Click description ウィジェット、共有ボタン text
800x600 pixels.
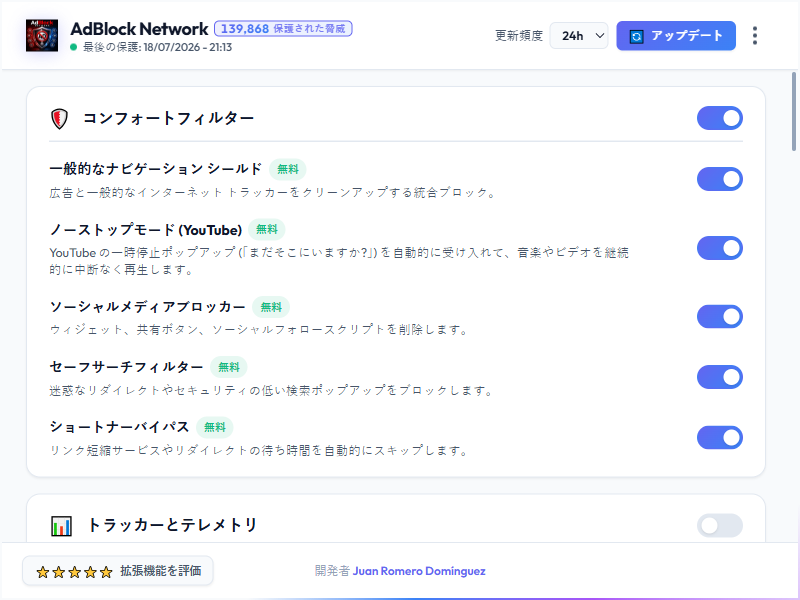click(x=259, y=330)
